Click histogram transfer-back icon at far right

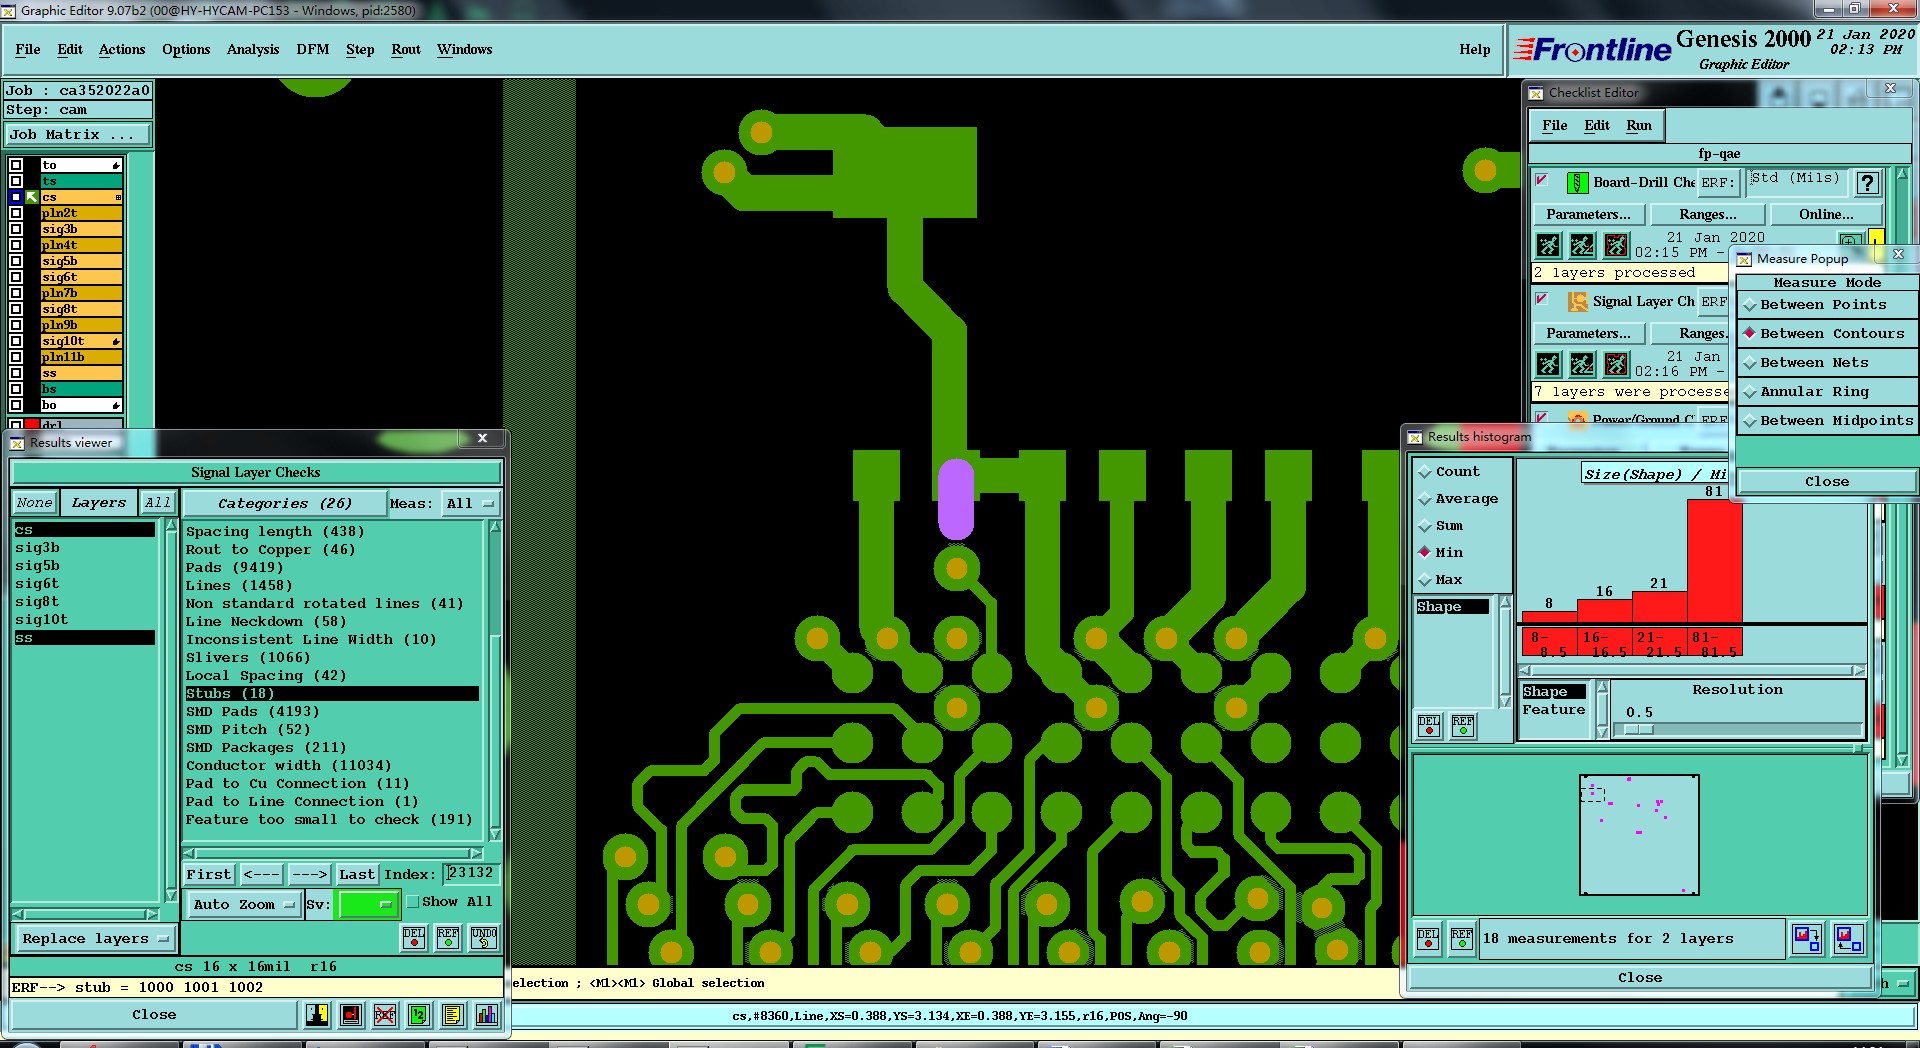[x=1849, y=939]
